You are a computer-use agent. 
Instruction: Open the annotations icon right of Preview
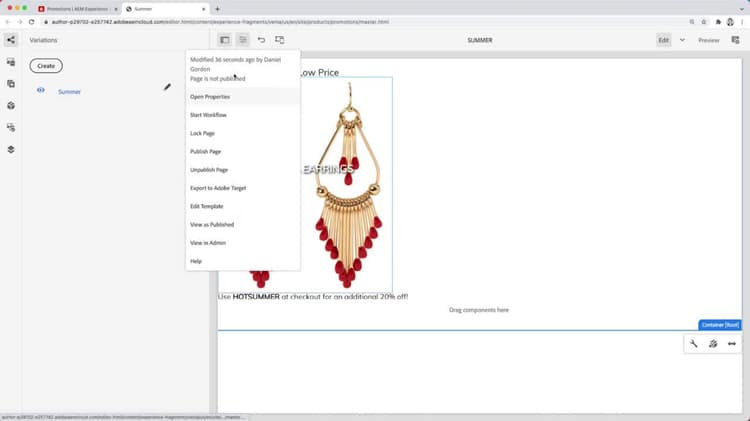pos(736,40)
